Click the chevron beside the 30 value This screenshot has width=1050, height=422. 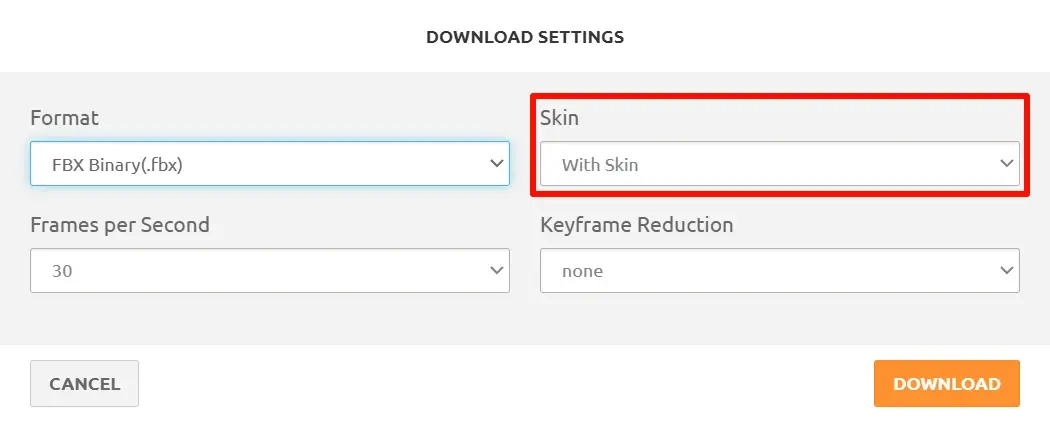pos(496,270)
